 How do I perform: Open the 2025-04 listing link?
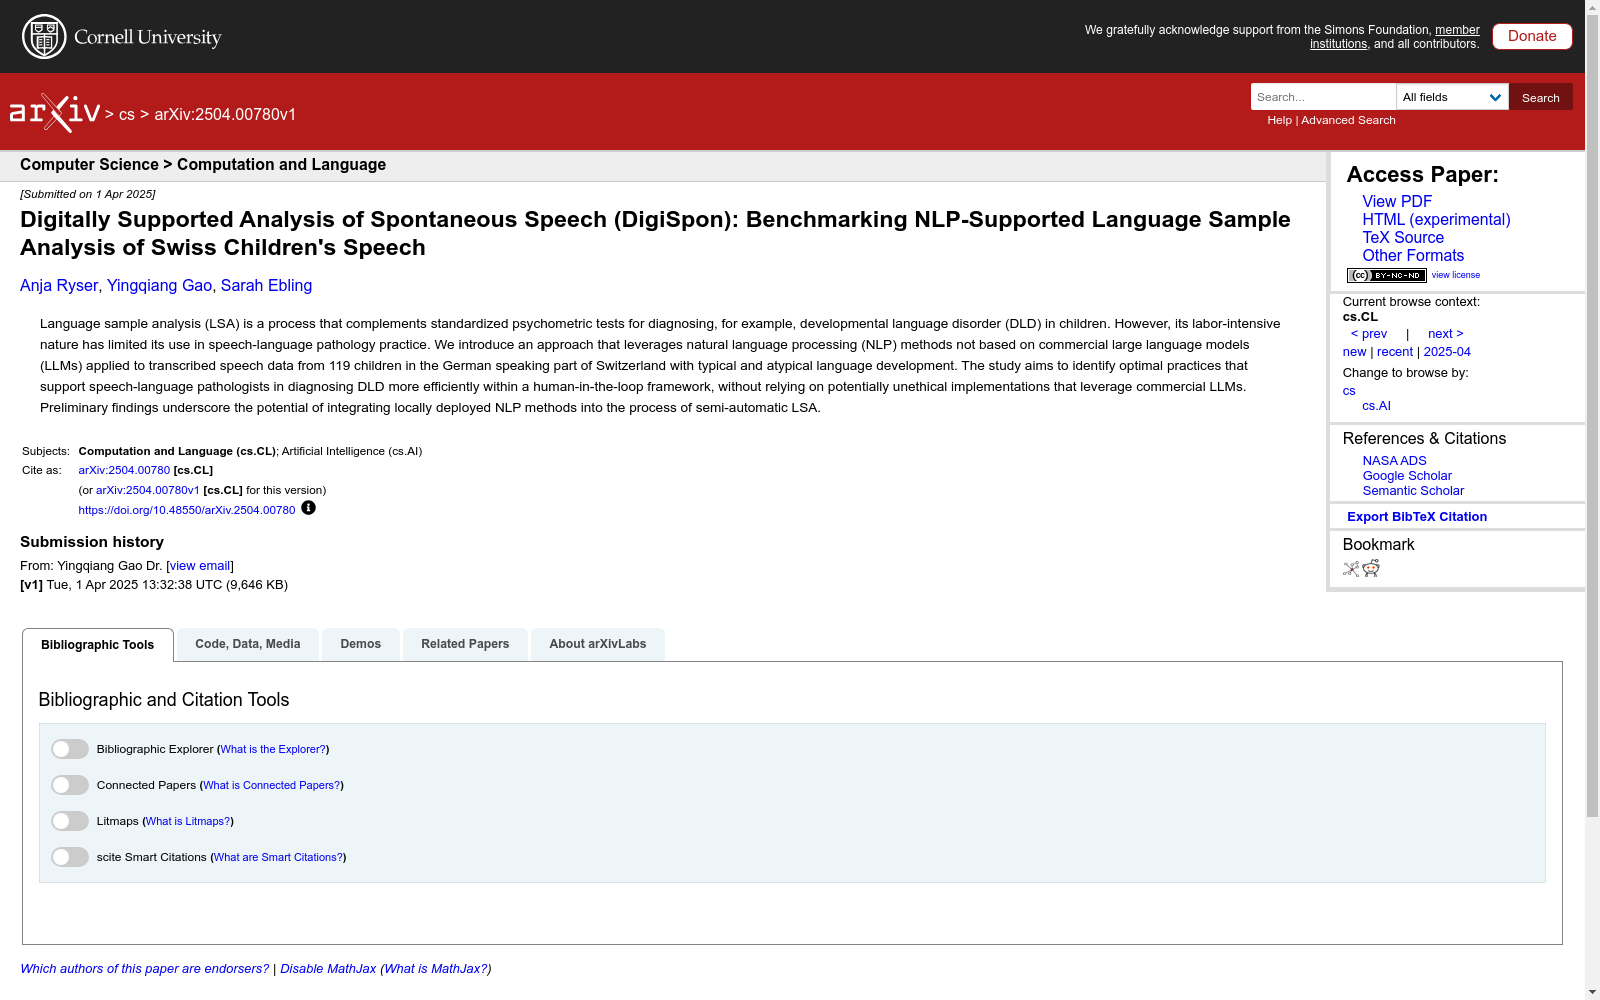(x=1447, y=352)
